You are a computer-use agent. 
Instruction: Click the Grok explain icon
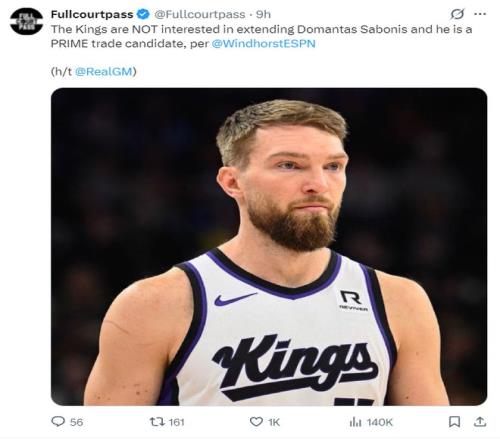click(x=457, y=14)
